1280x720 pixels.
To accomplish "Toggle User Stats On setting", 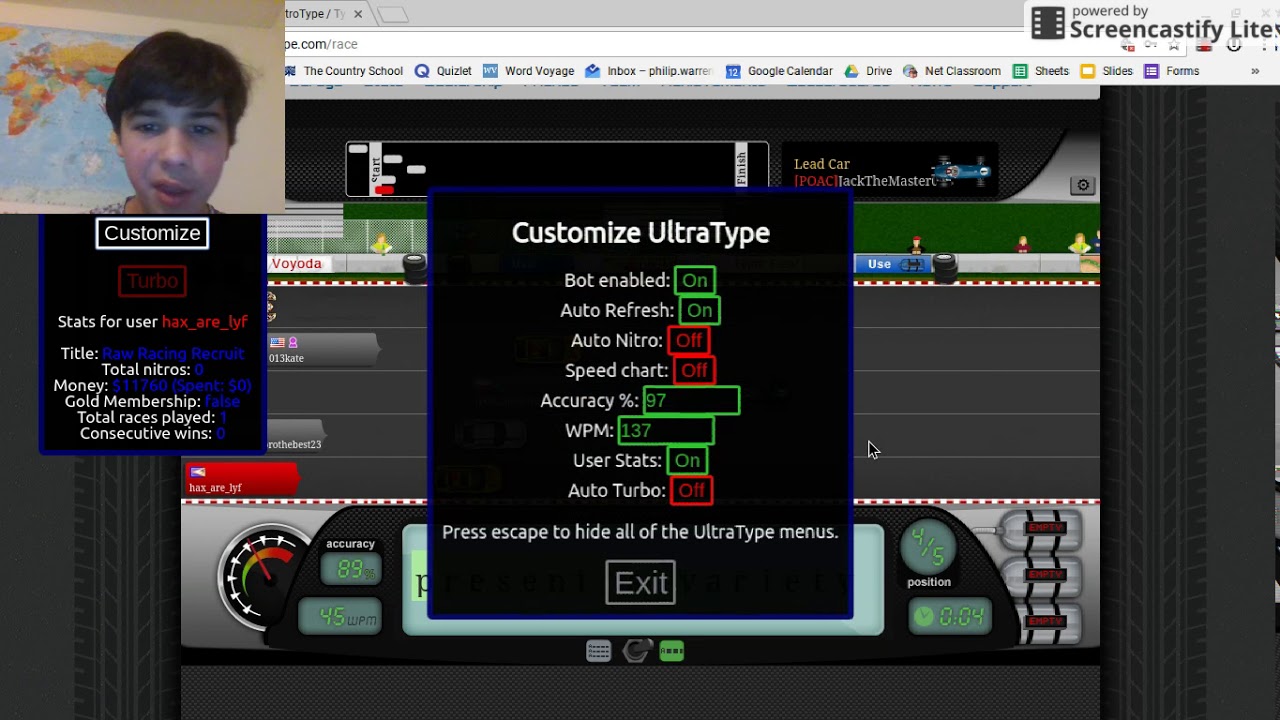I will click(x=687, y=461).
